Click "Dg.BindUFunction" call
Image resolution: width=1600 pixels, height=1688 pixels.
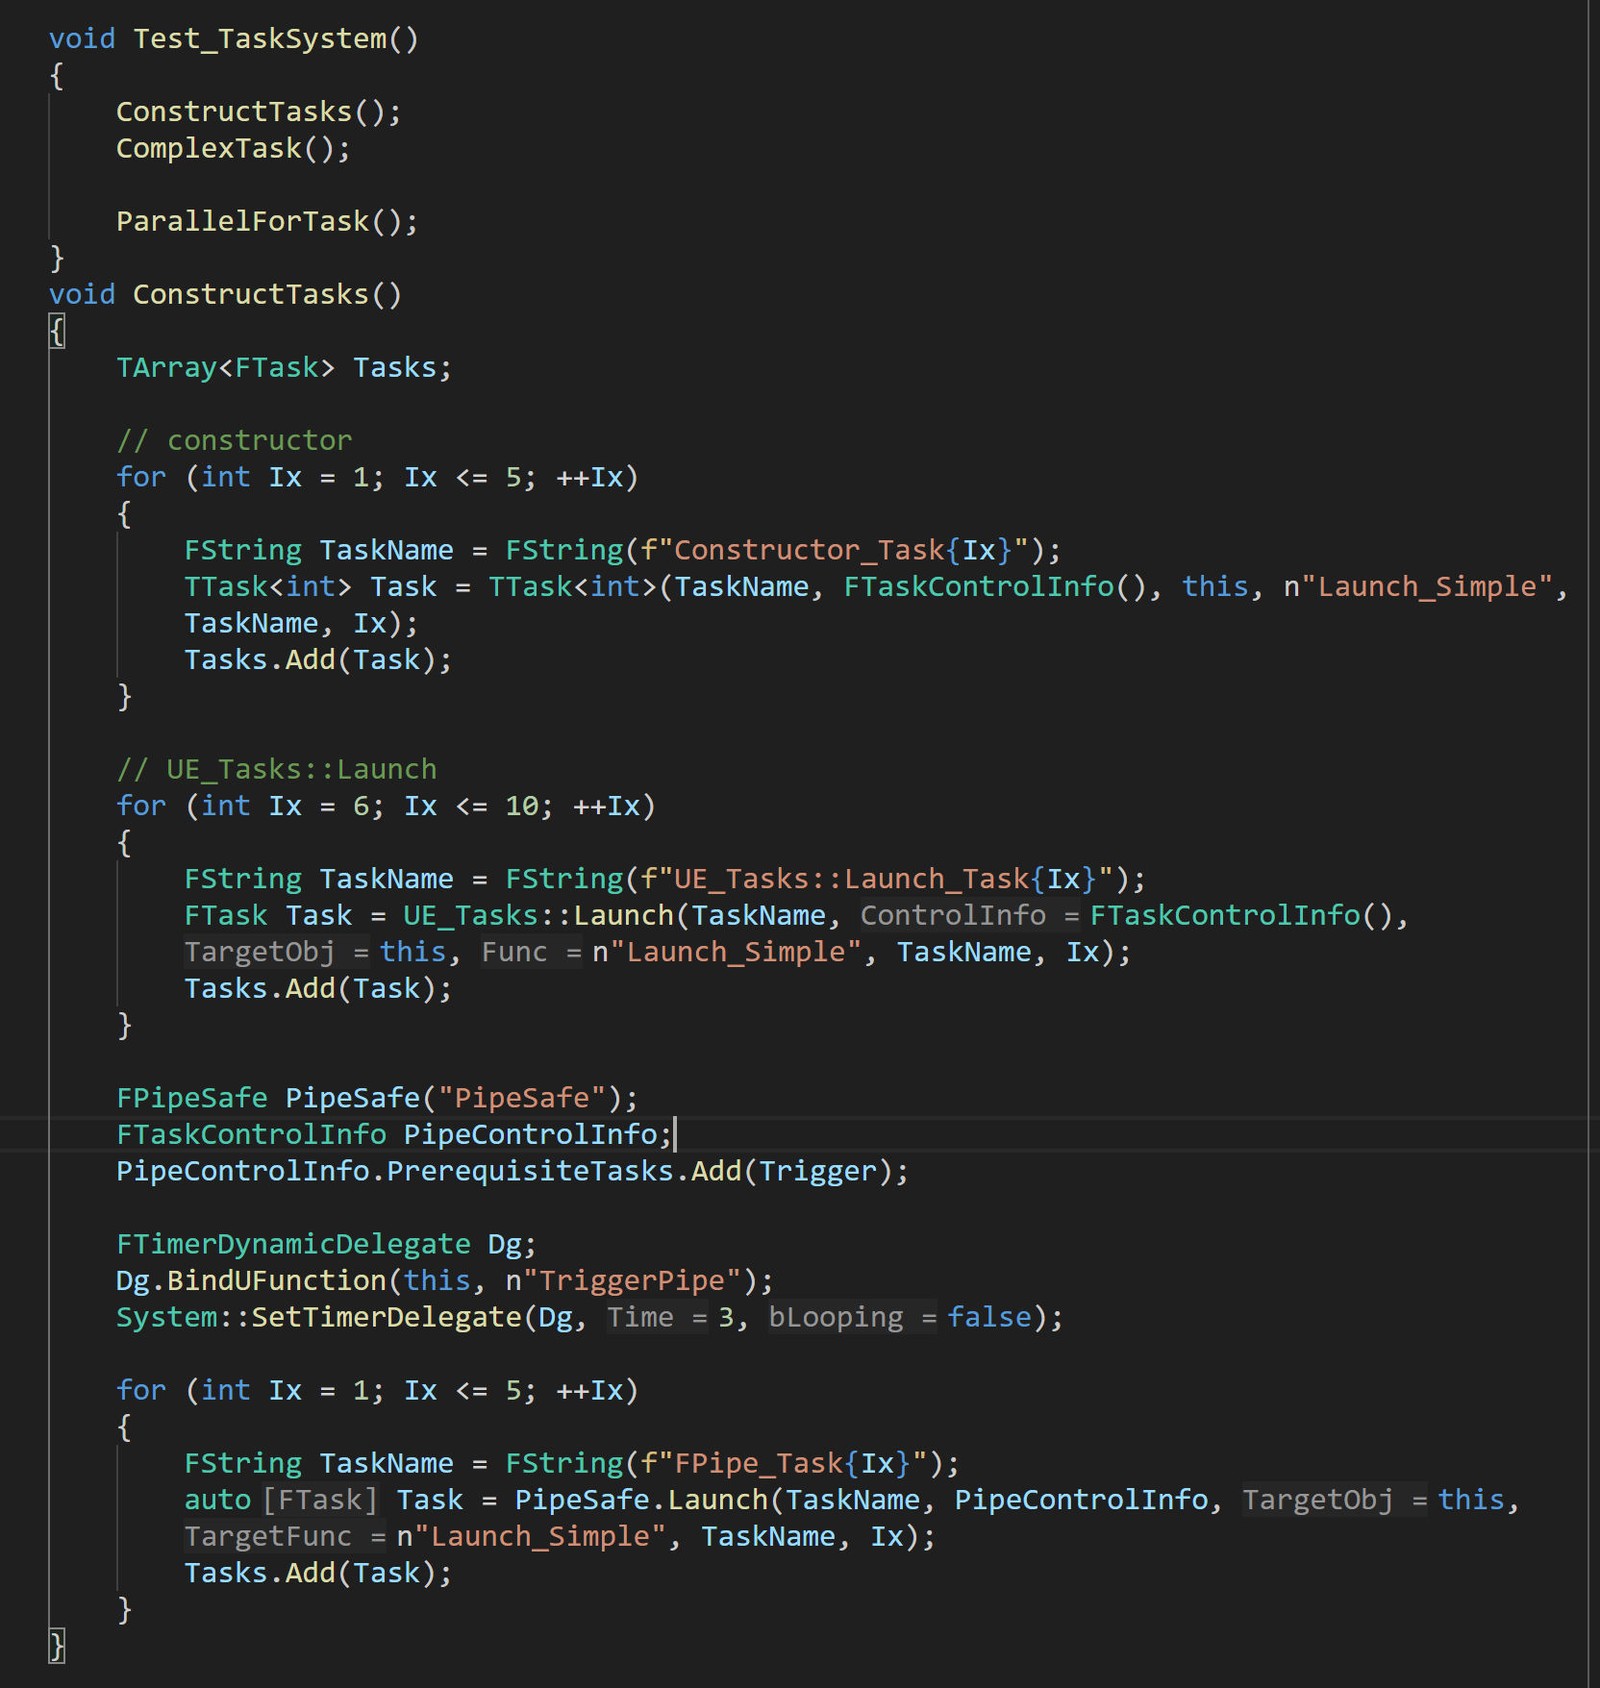[251, 1282]
